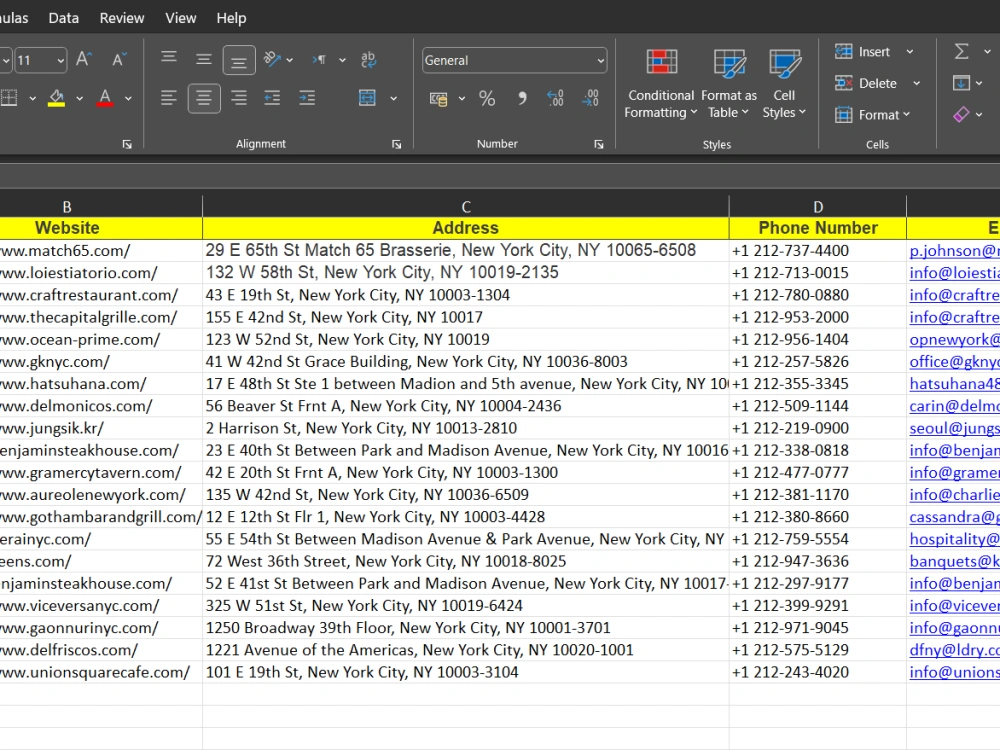Click Decrease Decimal icon

[x=591, y=98]
